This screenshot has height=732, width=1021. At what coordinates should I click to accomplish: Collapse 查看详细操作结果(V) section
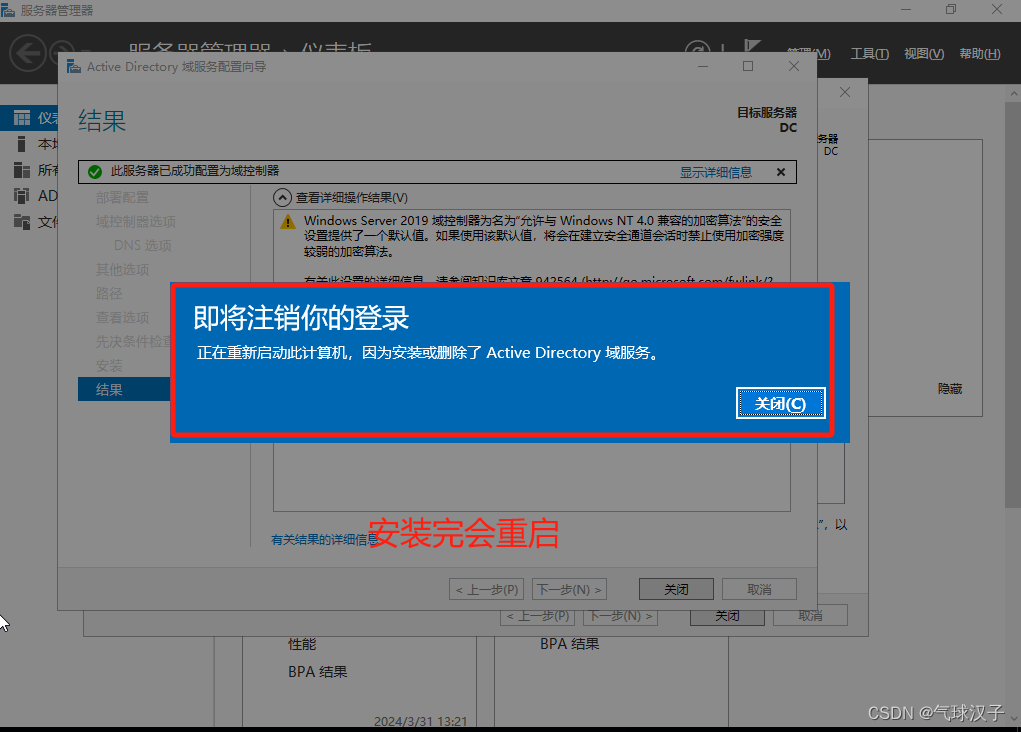coord(282,197)
